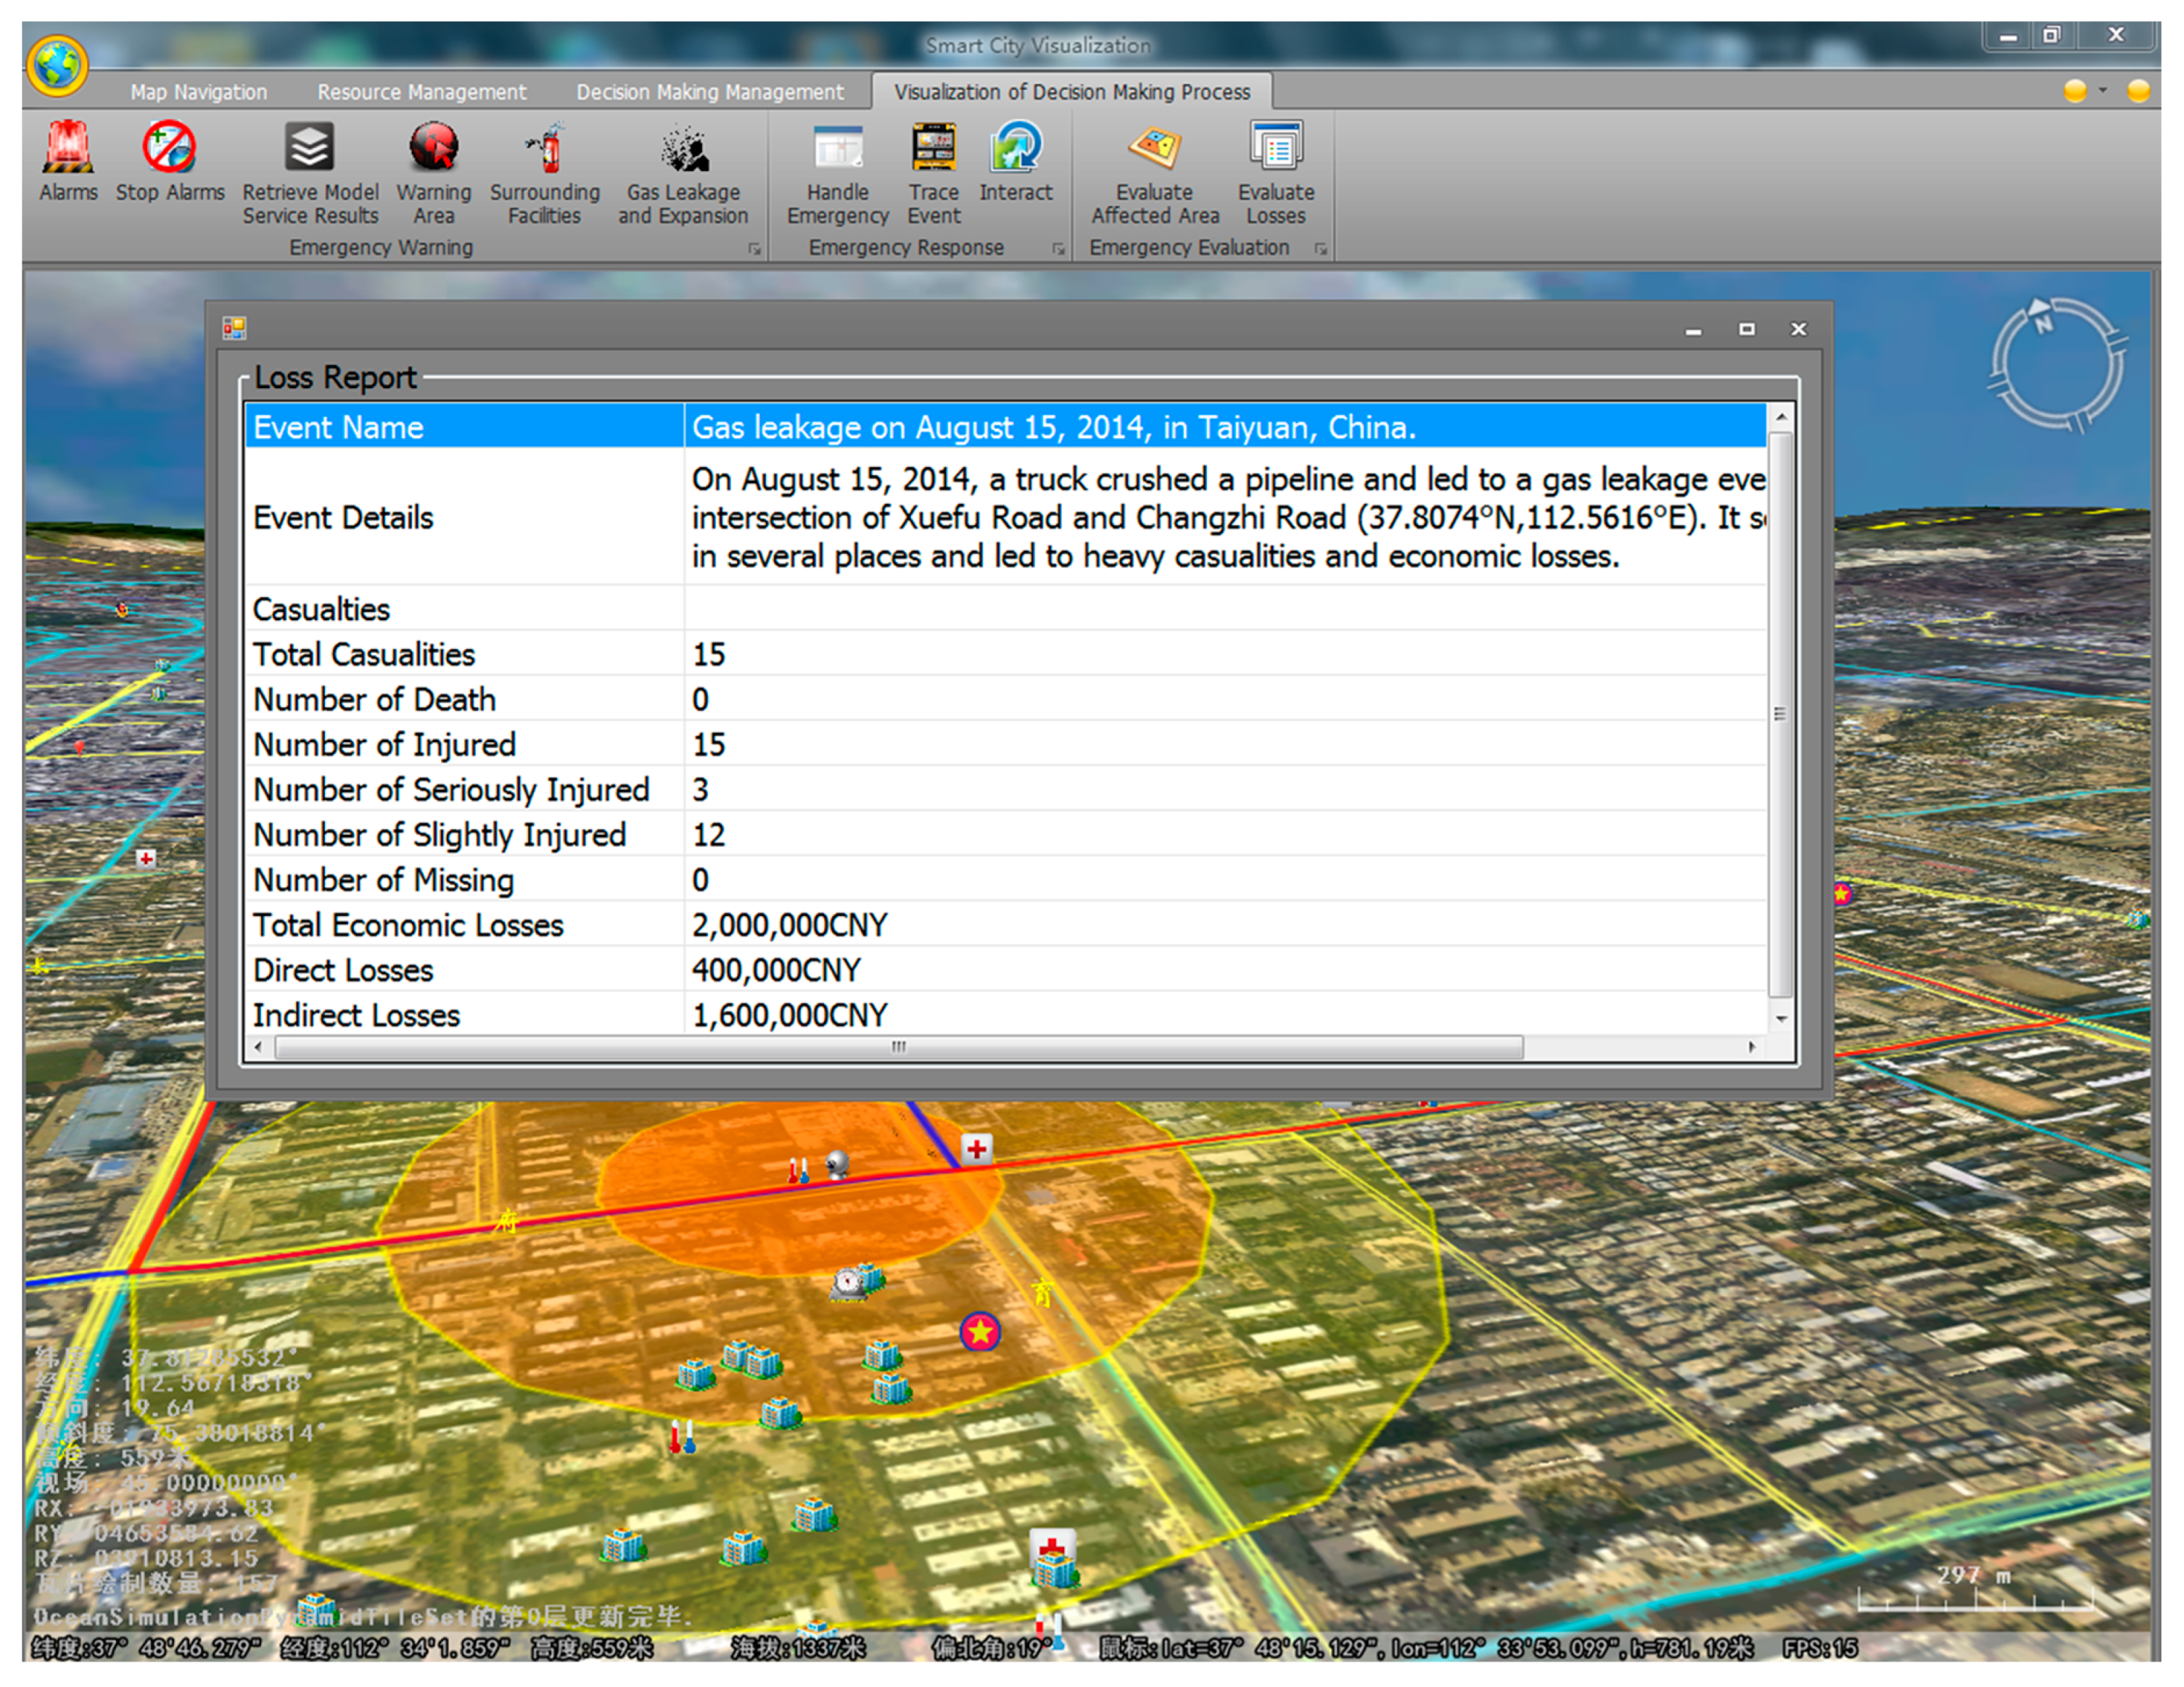This screenshot has width=2184, height=1687.
Task: Minimize the Loss Report window
Action: [1693, 329]
